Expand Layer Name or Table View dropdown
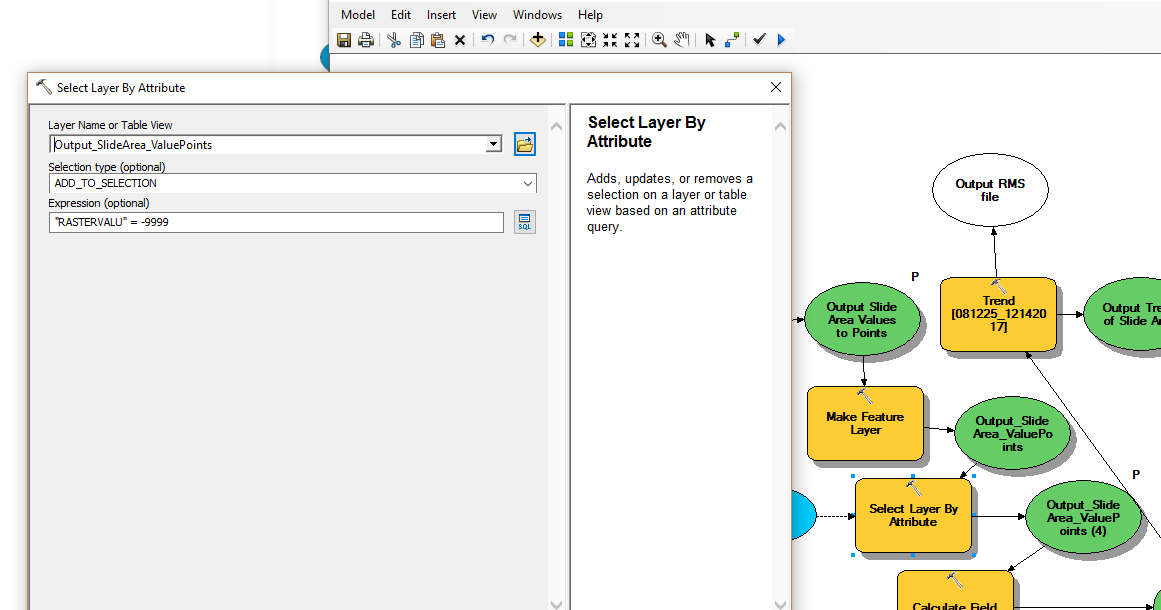Screen dimensions: 1161x610 pyautogui.click(x=494, y=144)
